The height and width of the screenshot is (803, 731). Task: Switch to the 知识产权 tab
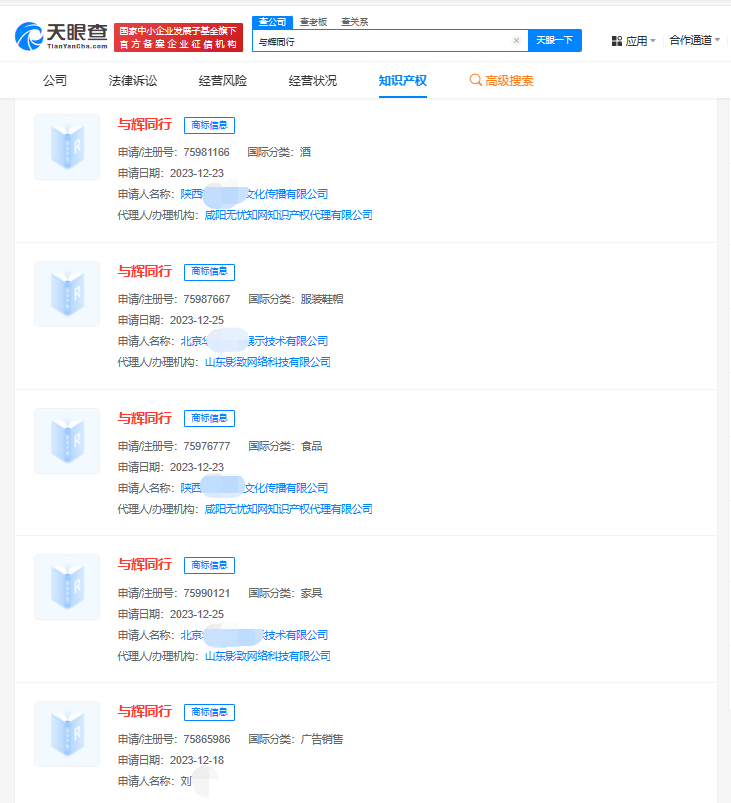click(x=403, y=80)
